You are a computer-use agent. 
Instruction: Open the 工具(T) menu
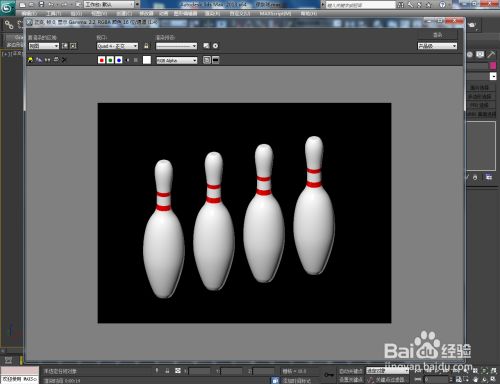(x=54, y=13)
